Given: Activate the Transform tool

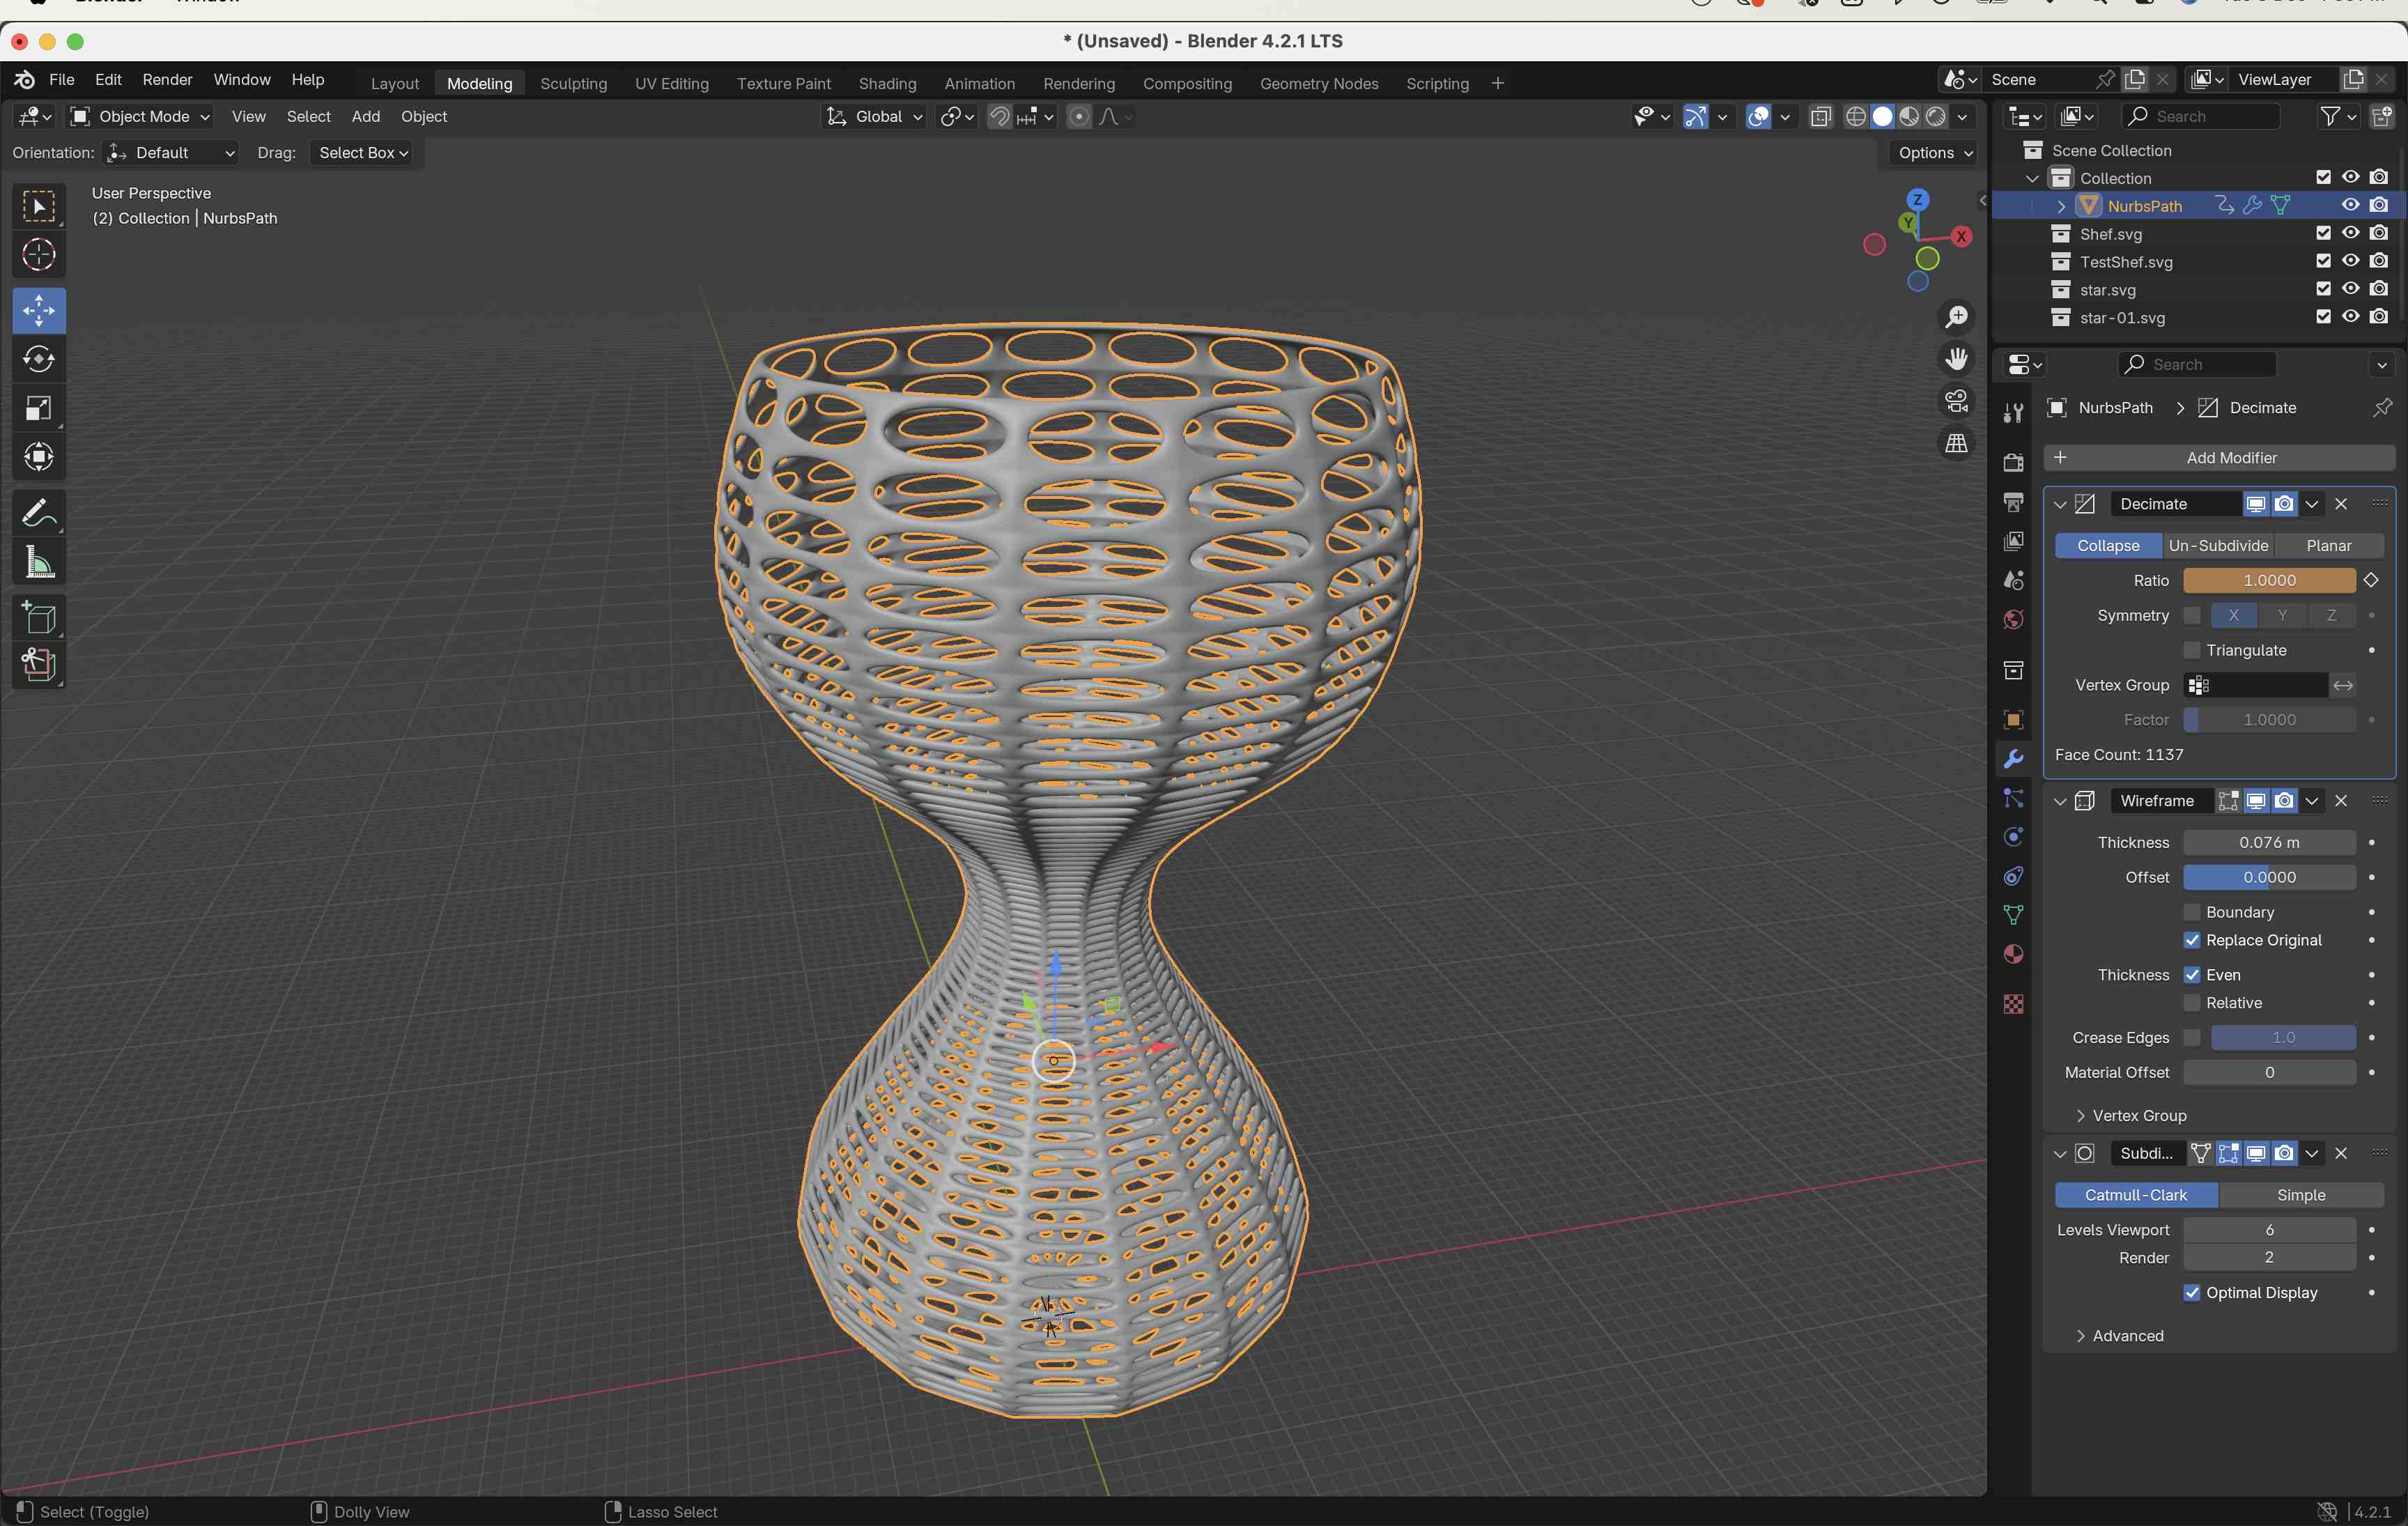Looking at the screenshot, I should click(39, 457).
